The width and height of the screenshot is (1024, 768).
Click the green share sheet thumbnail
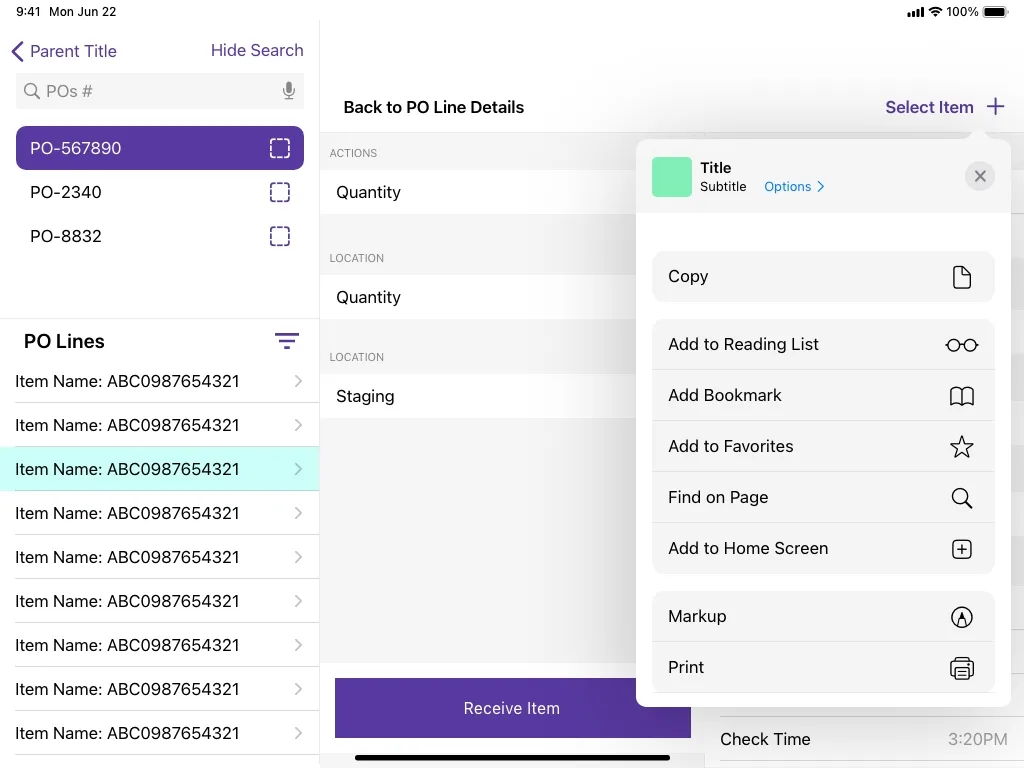[671, 177]
